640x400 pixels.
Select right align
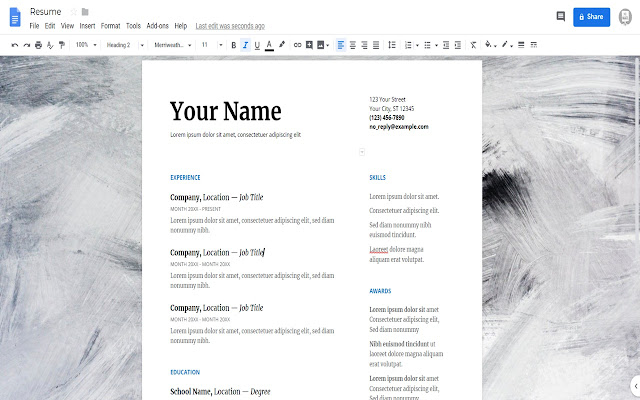[364, 45]
